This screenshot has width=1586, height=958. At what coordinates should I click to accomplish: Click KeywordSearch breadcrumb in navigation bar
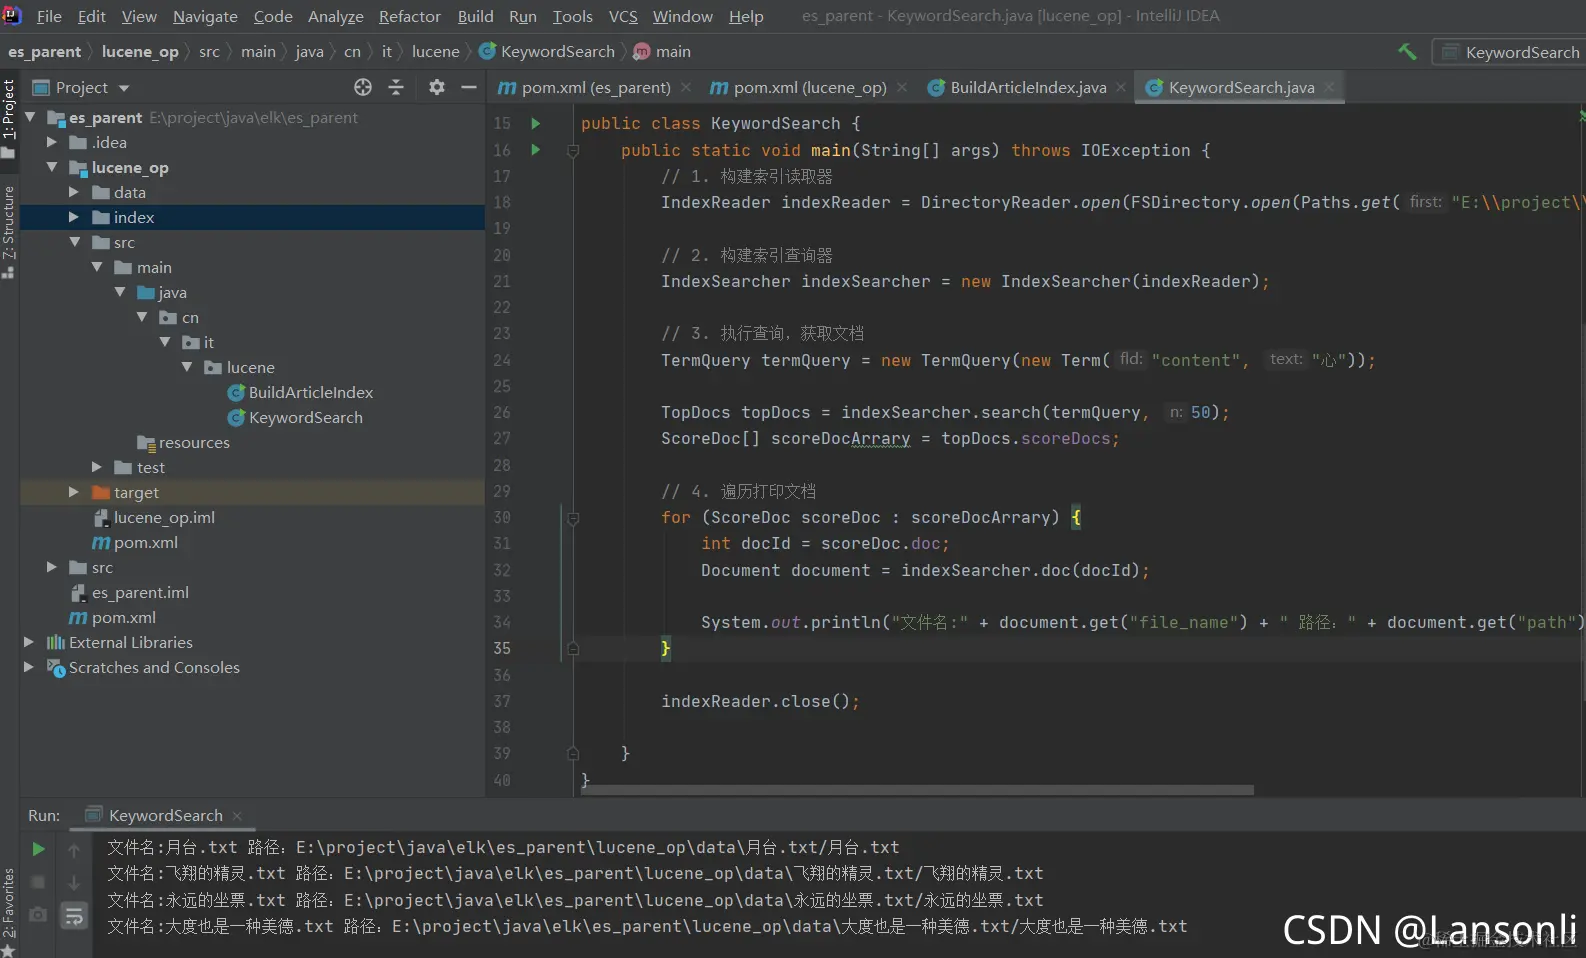547,51
